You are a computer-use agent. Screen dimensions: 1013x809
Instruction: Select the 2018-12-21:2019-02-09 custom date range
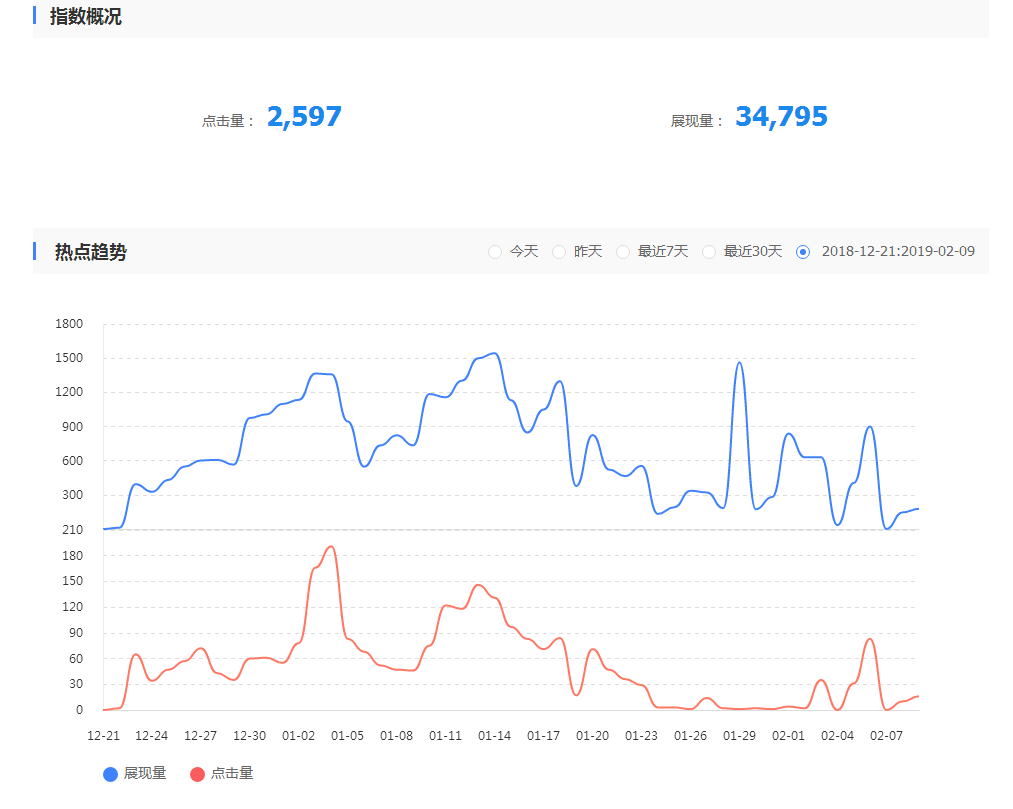[x=803, y=252]
